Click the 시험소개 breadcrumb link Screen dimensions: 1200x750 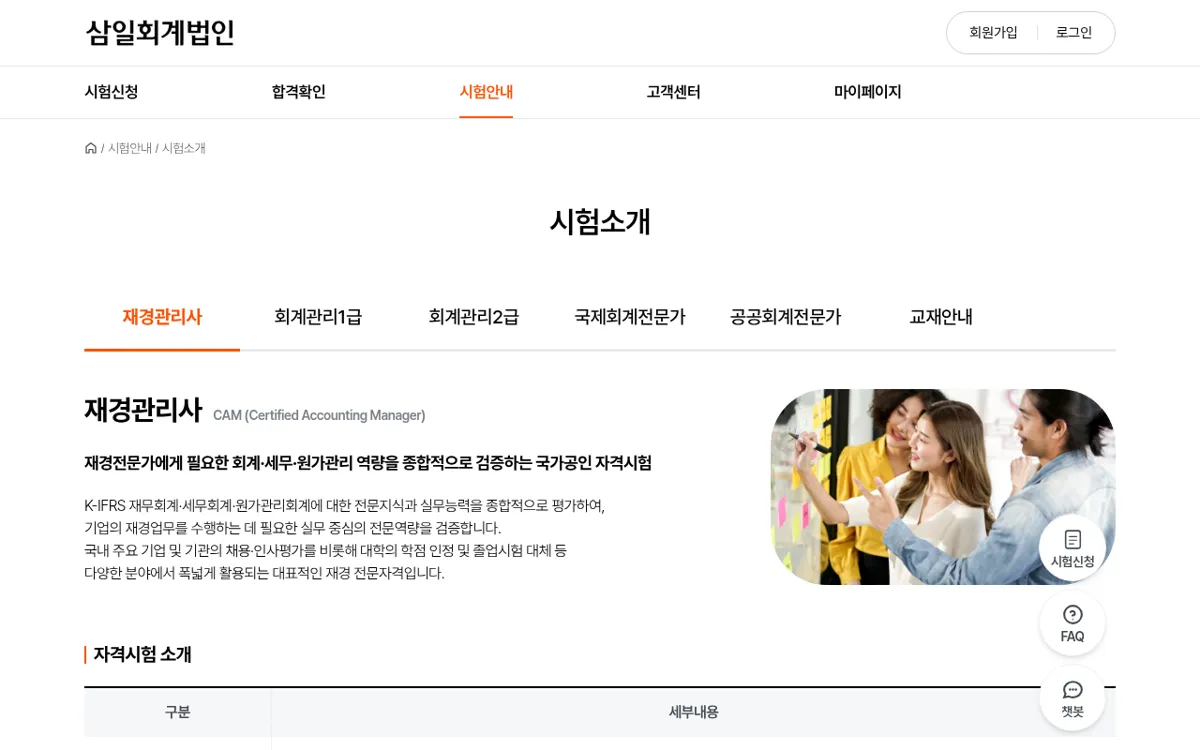tap(184, 148)
